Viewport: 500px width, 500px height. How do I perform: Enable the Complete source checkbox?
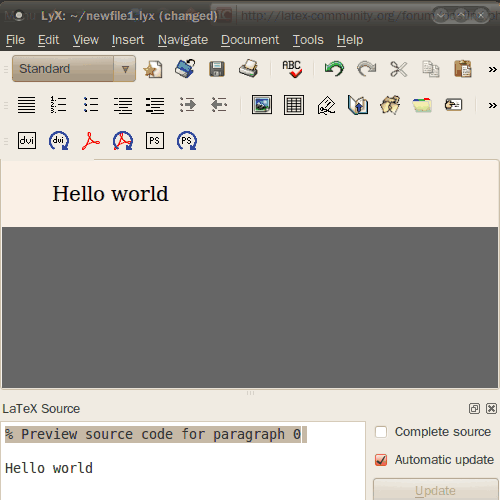(381, 432)
